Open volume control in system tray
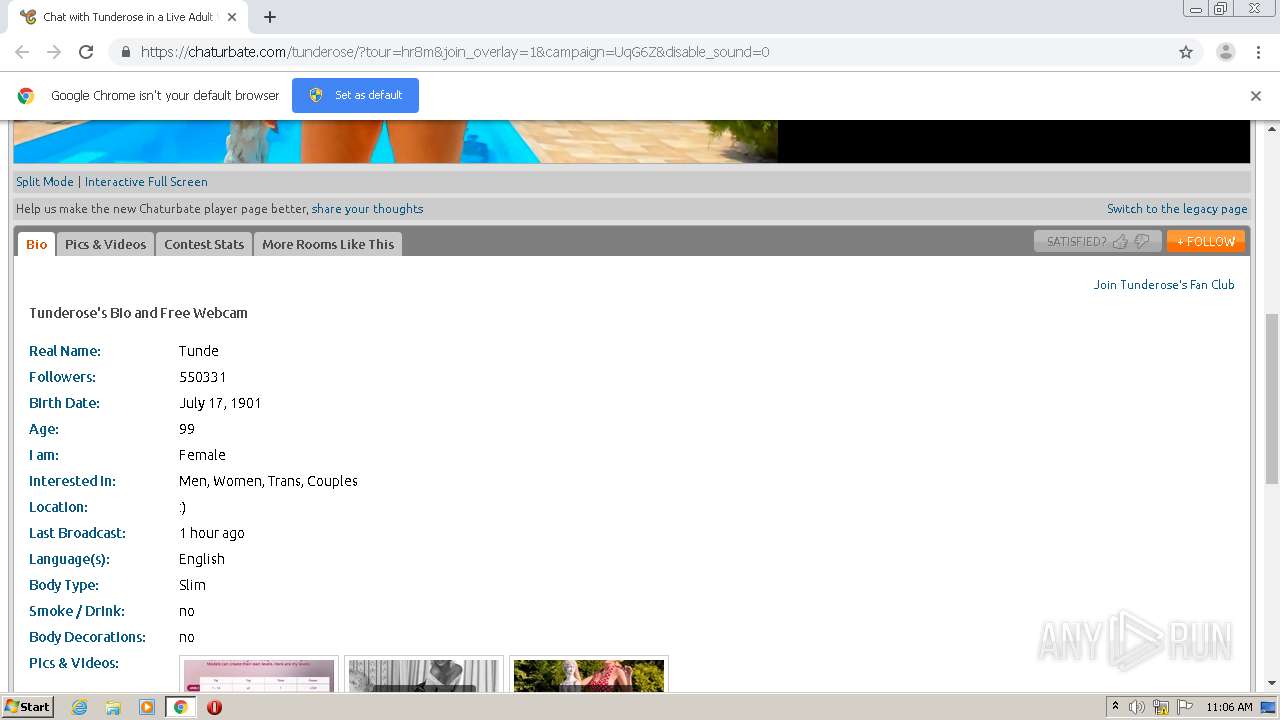Screen dimensions: 1280x720 pyautogui.click(x=1137, y=707)
